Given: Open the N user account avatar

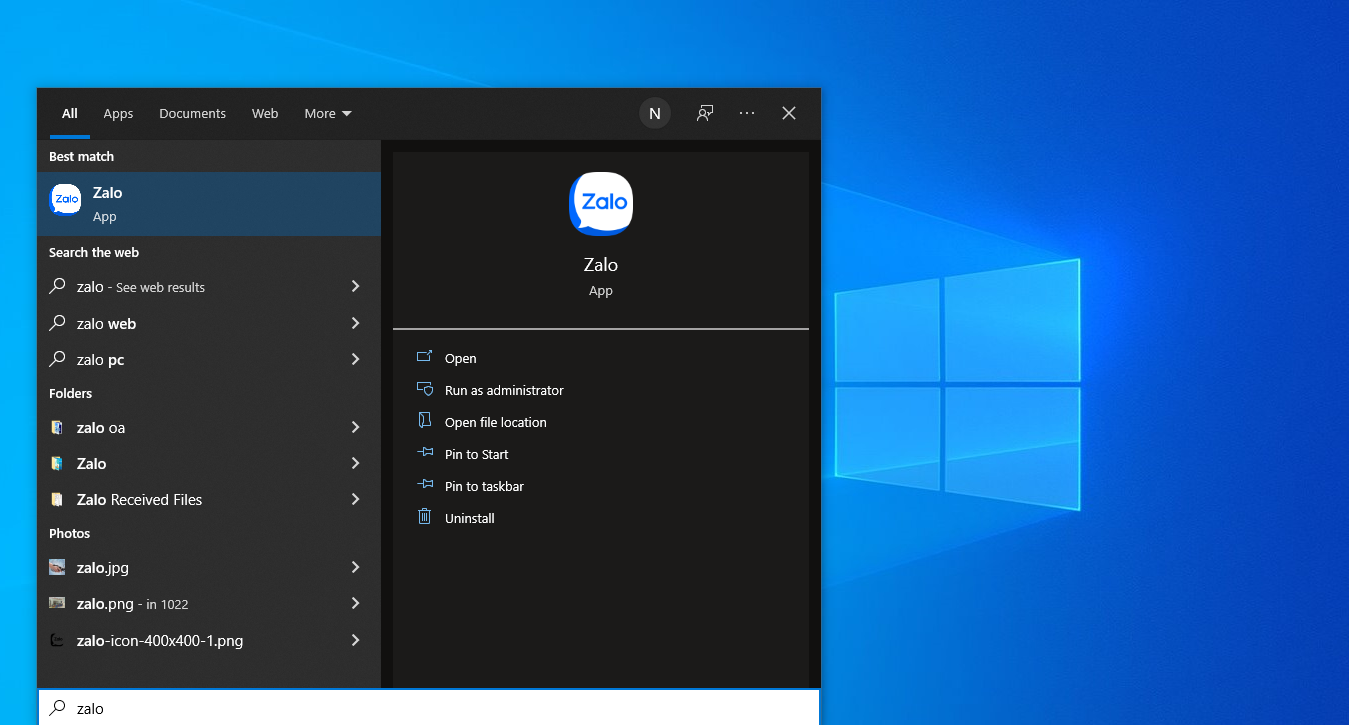Looking at the screenshot, I should tap(655, 113).
